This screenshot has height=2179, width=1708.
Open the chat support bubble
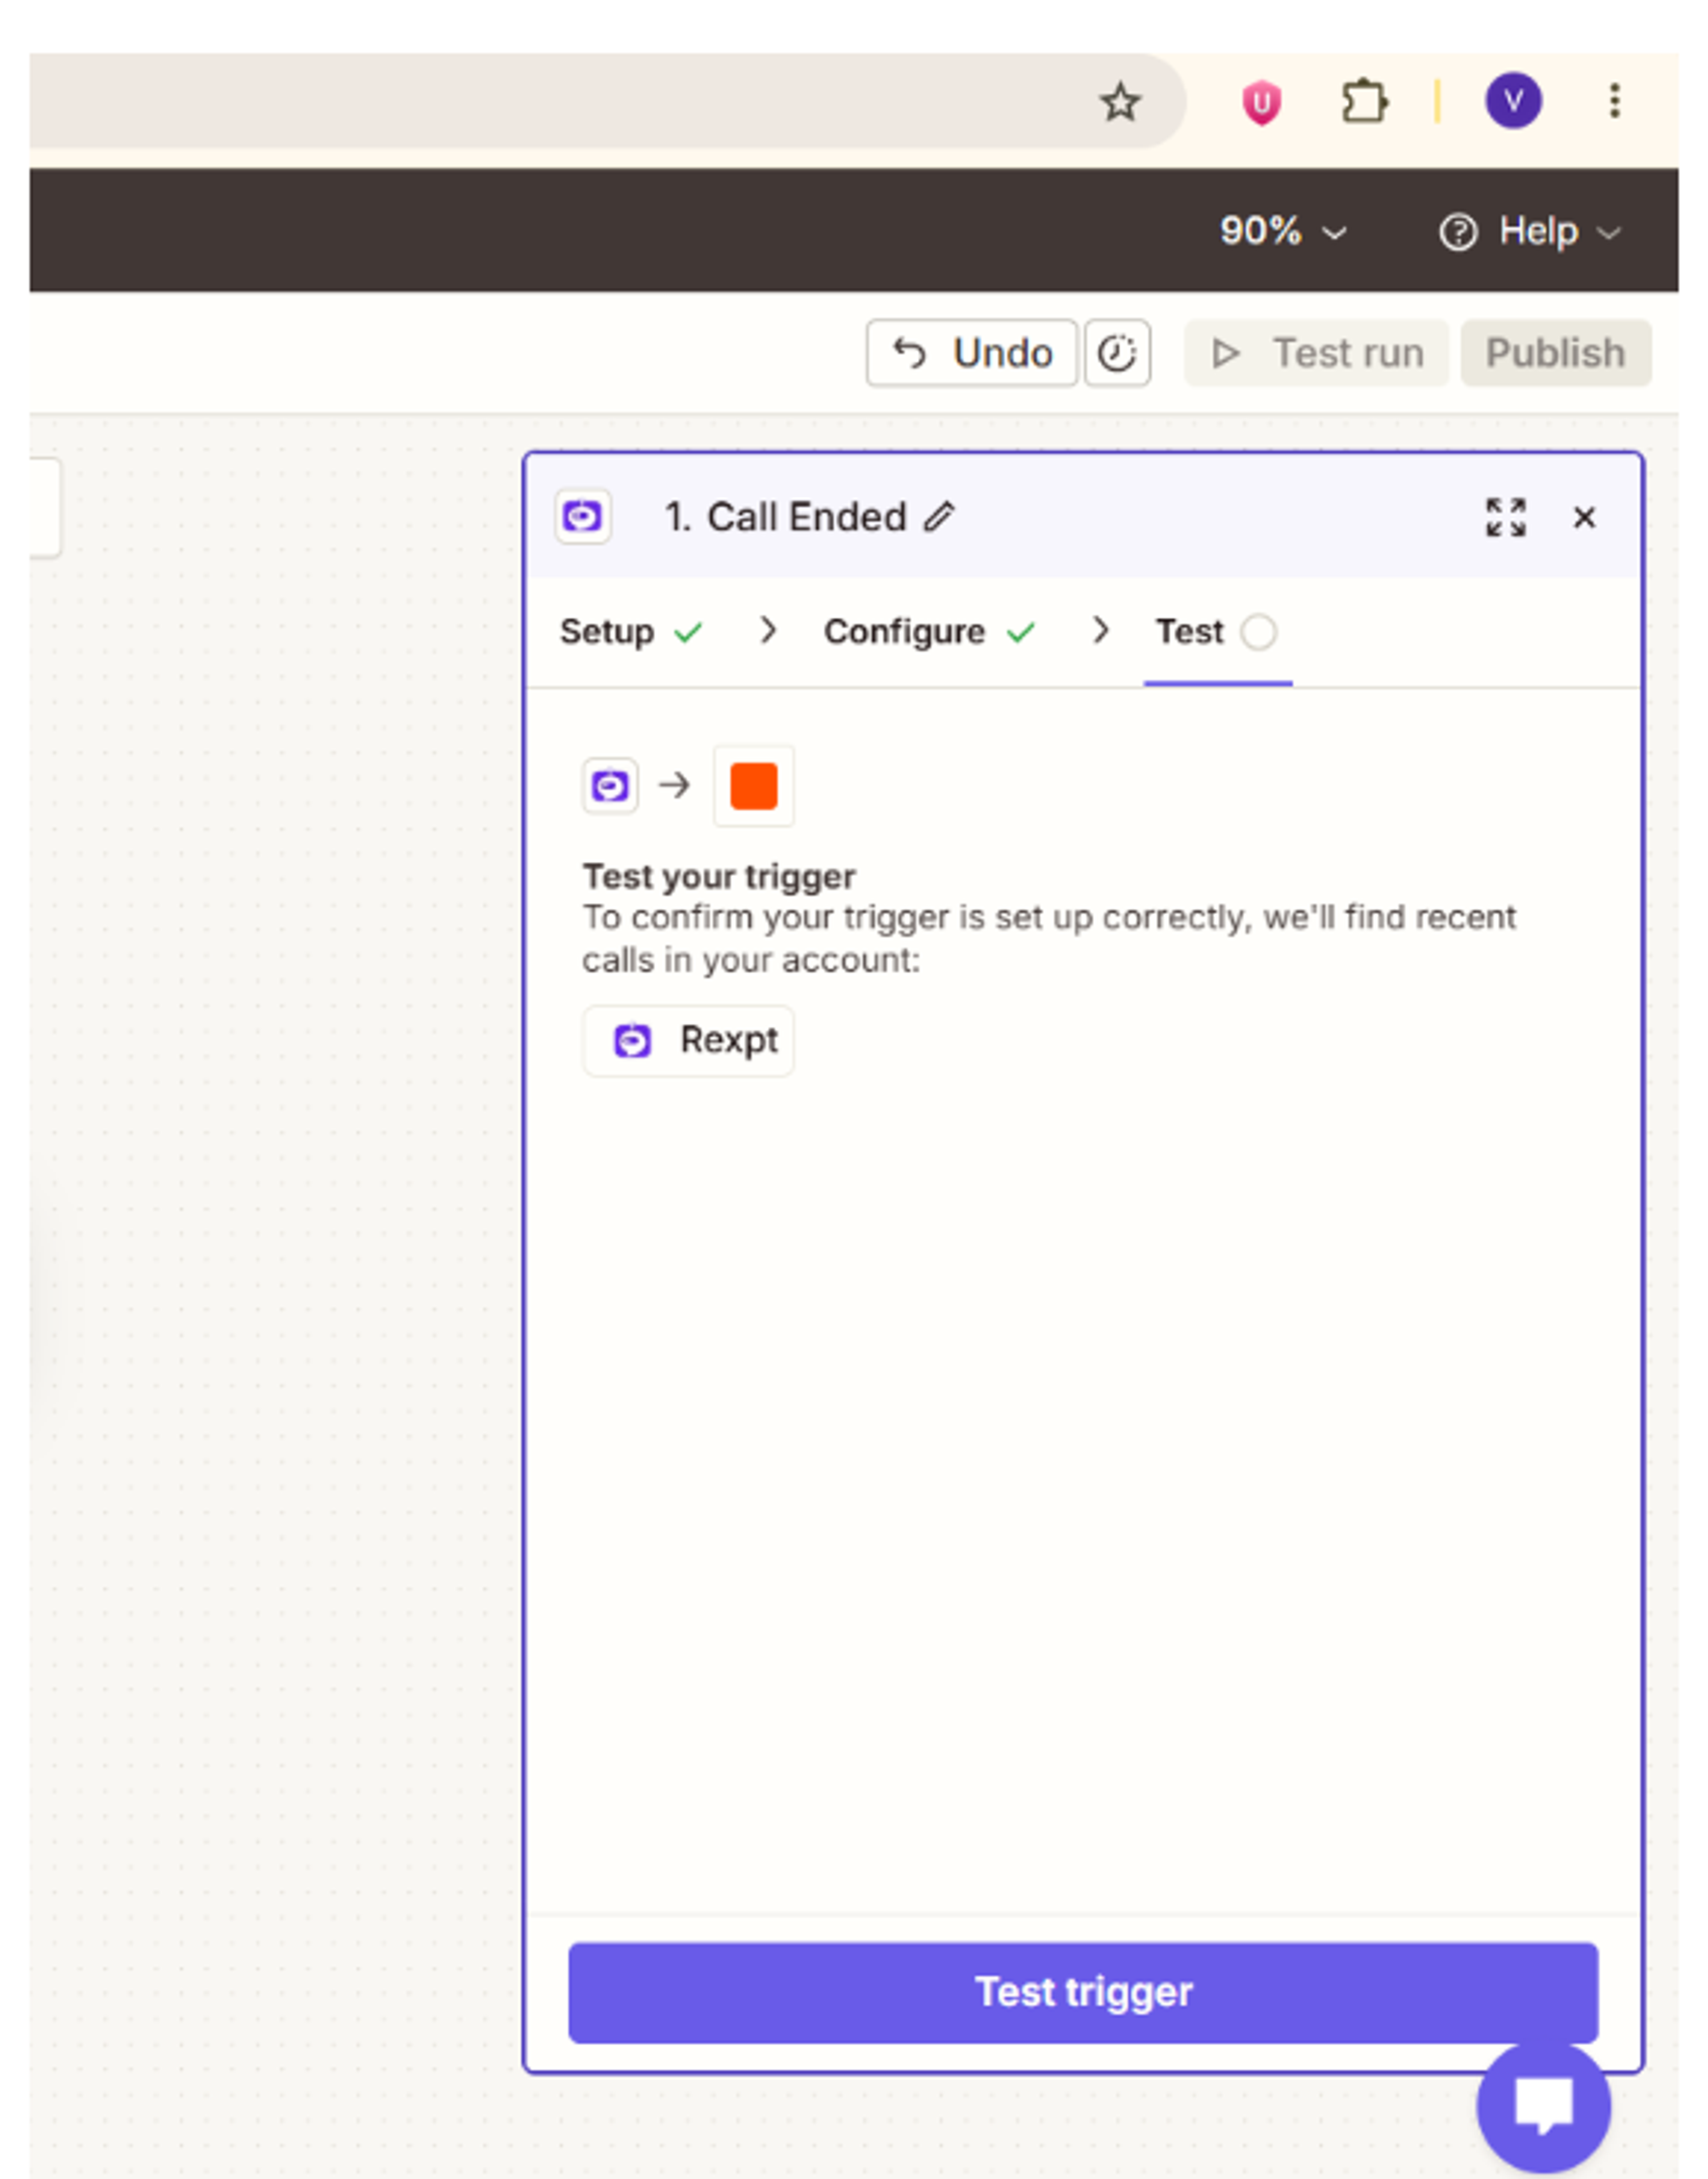pos(1543,2105)
